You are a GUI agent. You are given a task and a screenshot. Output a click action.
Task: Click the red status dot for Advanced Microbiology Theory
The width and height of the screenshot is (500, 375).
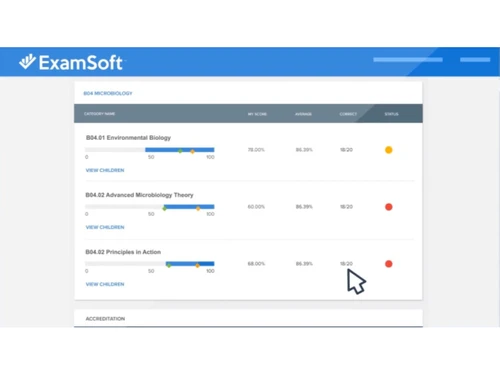click(x=389, y=207)
